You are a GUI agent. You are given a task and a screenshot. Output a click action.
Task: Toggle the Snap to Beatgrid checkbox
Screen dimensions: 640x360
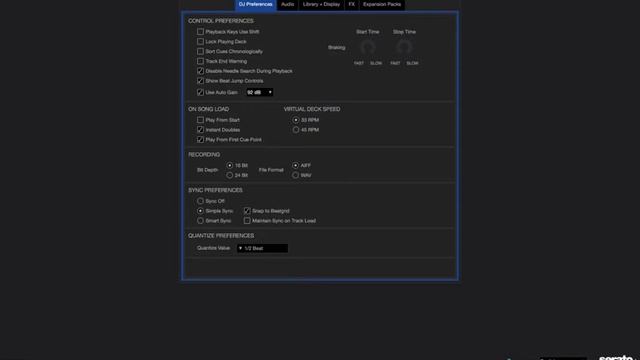point(247,211)
